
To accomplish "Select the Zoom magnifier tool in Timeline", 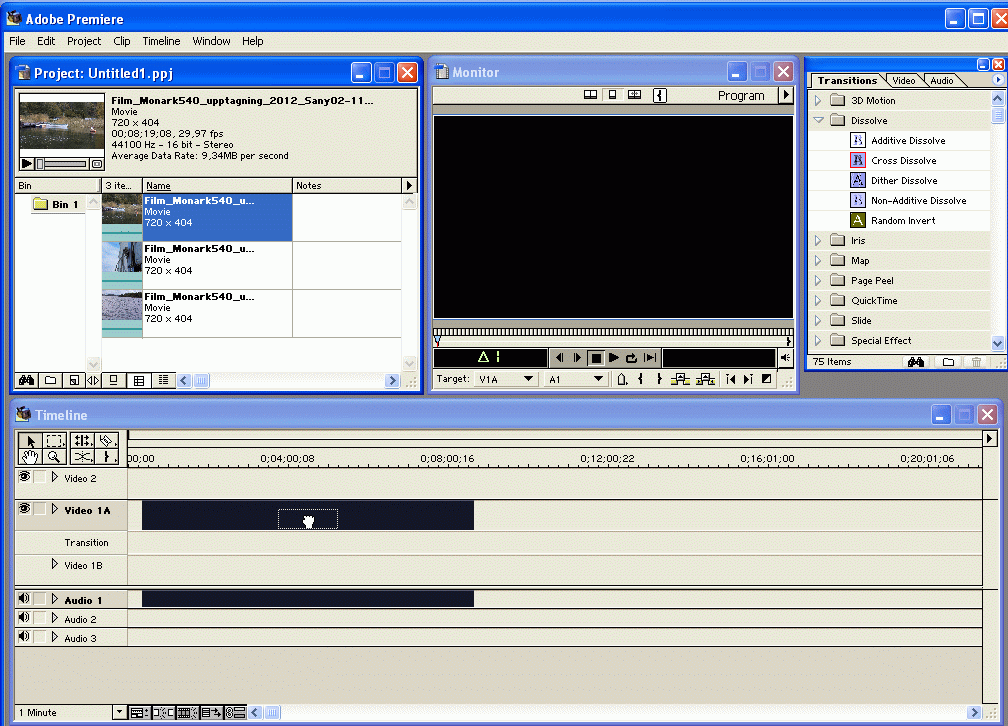I will 55,457.
